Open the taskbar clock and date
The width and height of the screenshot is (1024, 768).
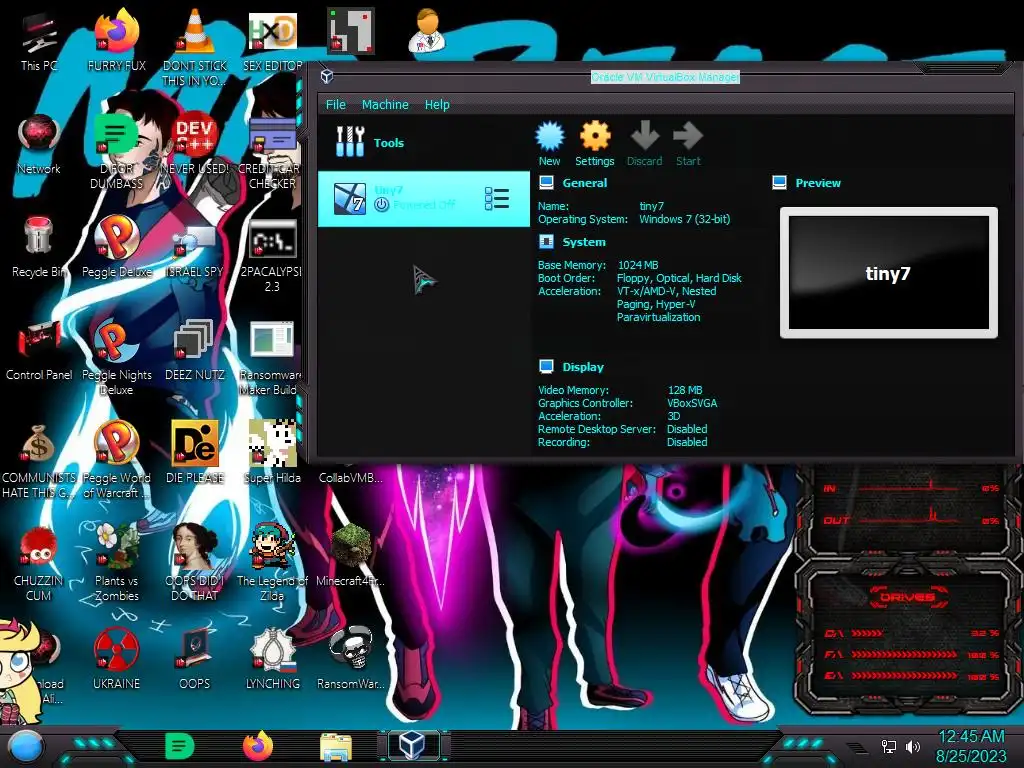coord(971,746)
